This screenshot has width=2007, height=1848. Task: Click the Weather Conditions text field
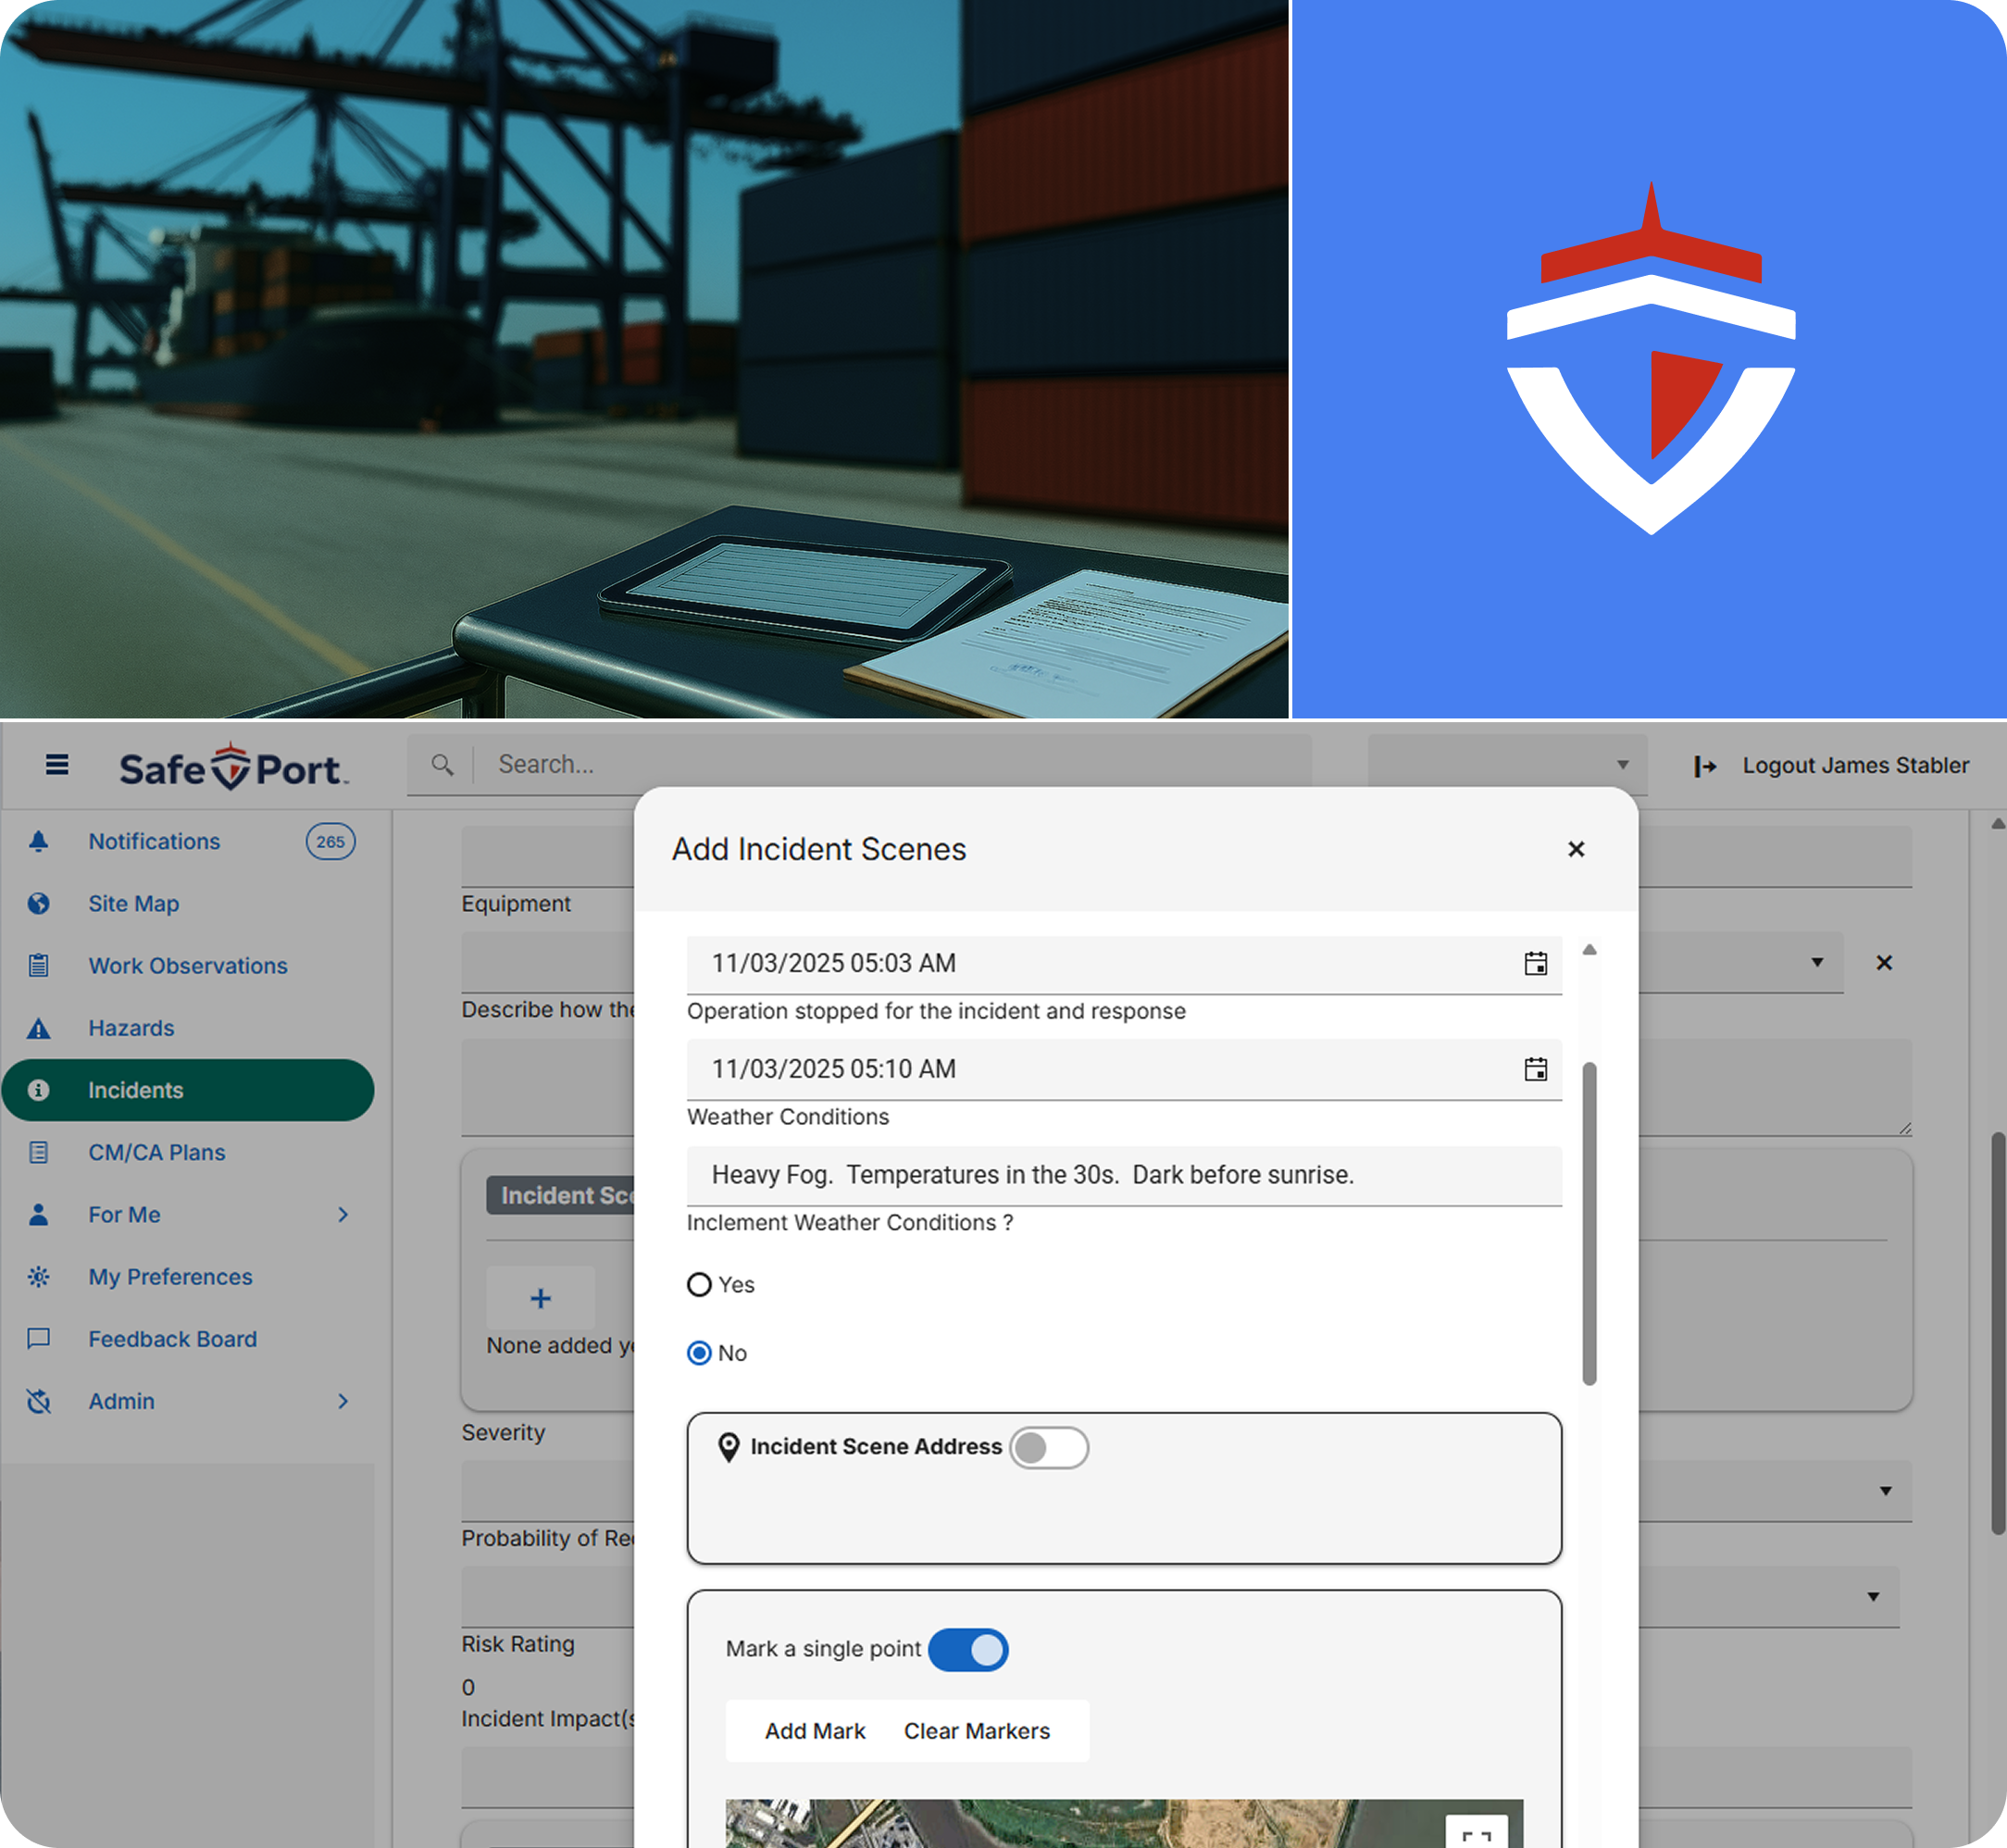(1123, 1174)
